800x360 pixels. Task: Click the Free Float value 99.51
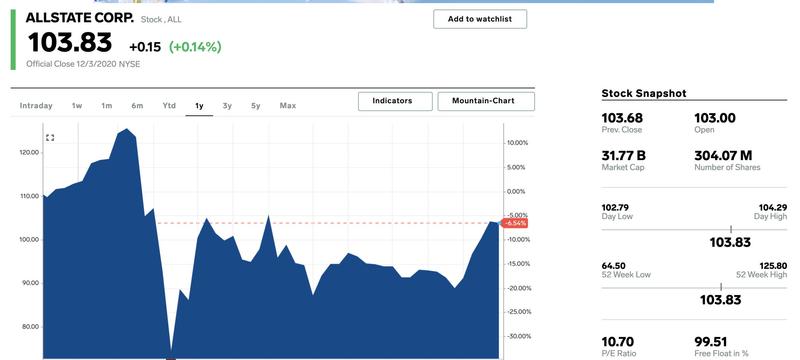711,342
